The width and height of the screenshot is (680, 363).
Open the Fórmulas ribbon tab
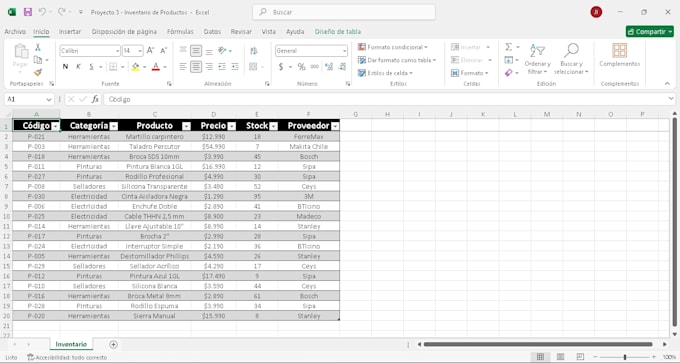click(x=180, y=32)
